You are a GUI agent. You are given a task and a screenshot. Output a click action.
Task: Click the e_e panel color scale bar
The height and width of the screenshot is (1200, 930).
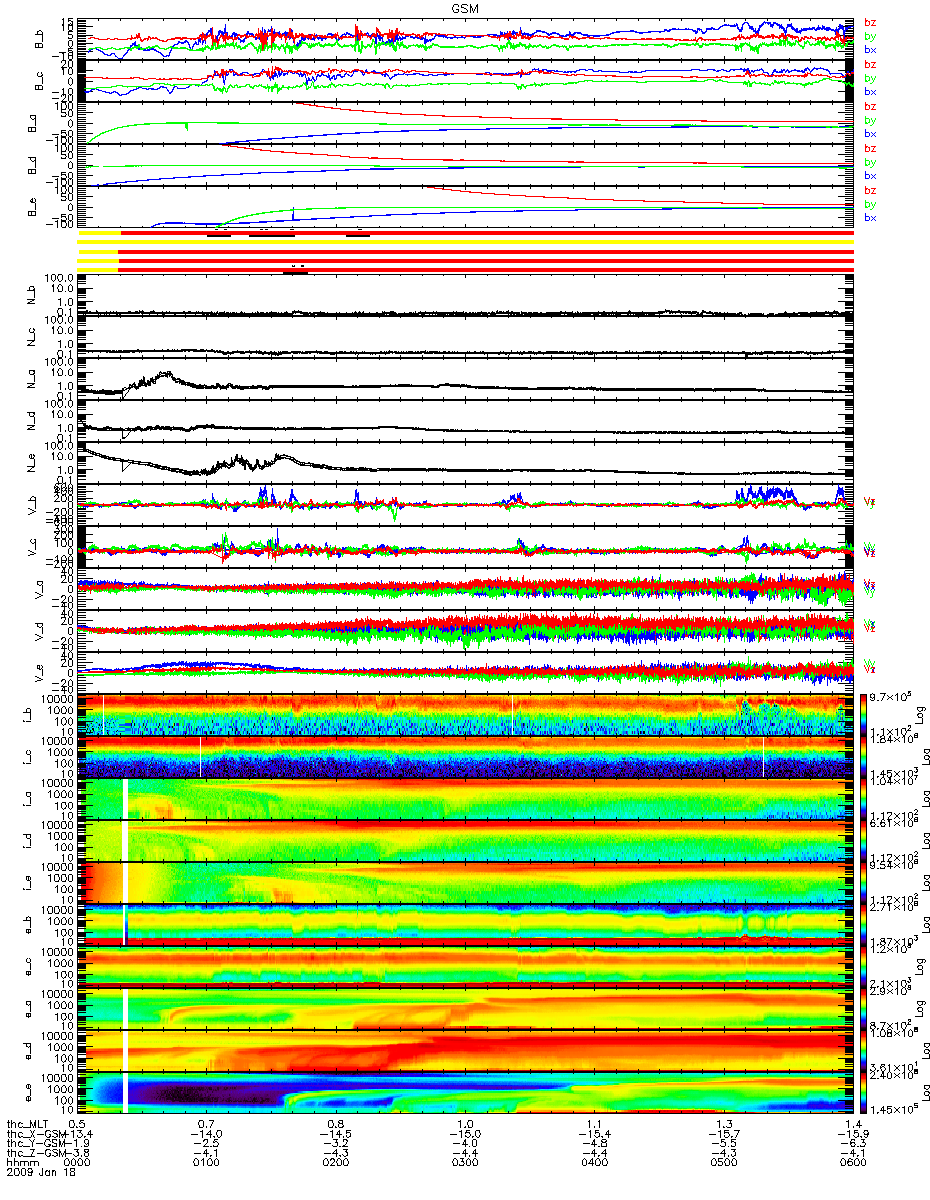(863, 1093)
